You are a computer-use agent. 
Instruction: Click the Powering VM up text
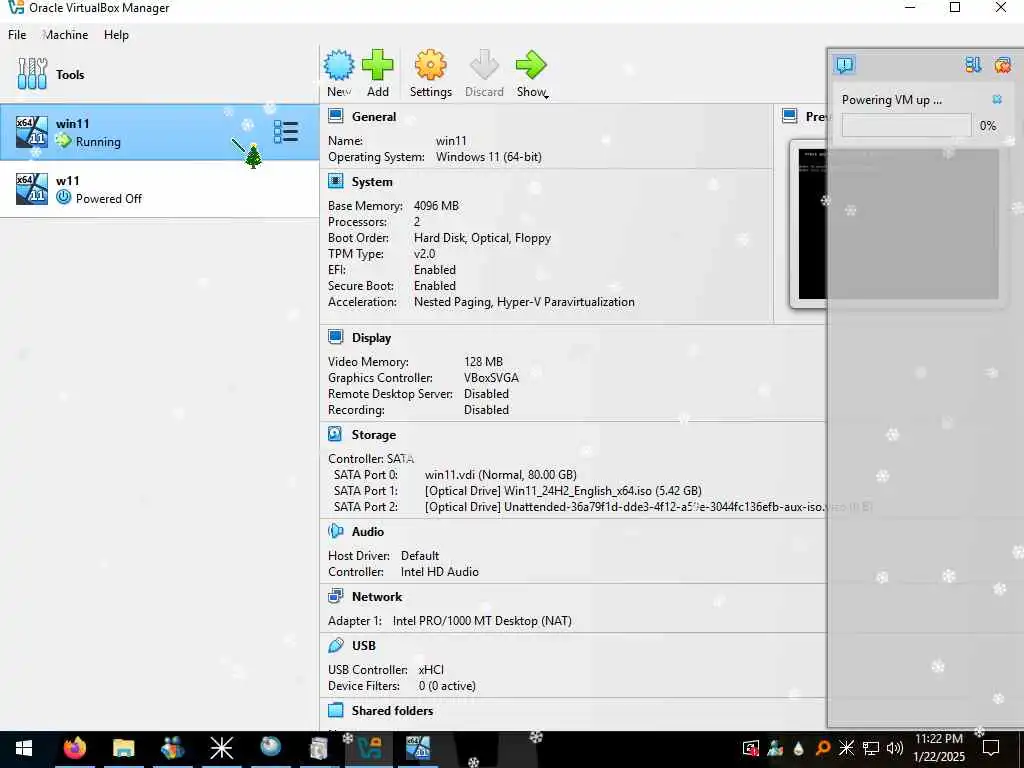[891, 100]
